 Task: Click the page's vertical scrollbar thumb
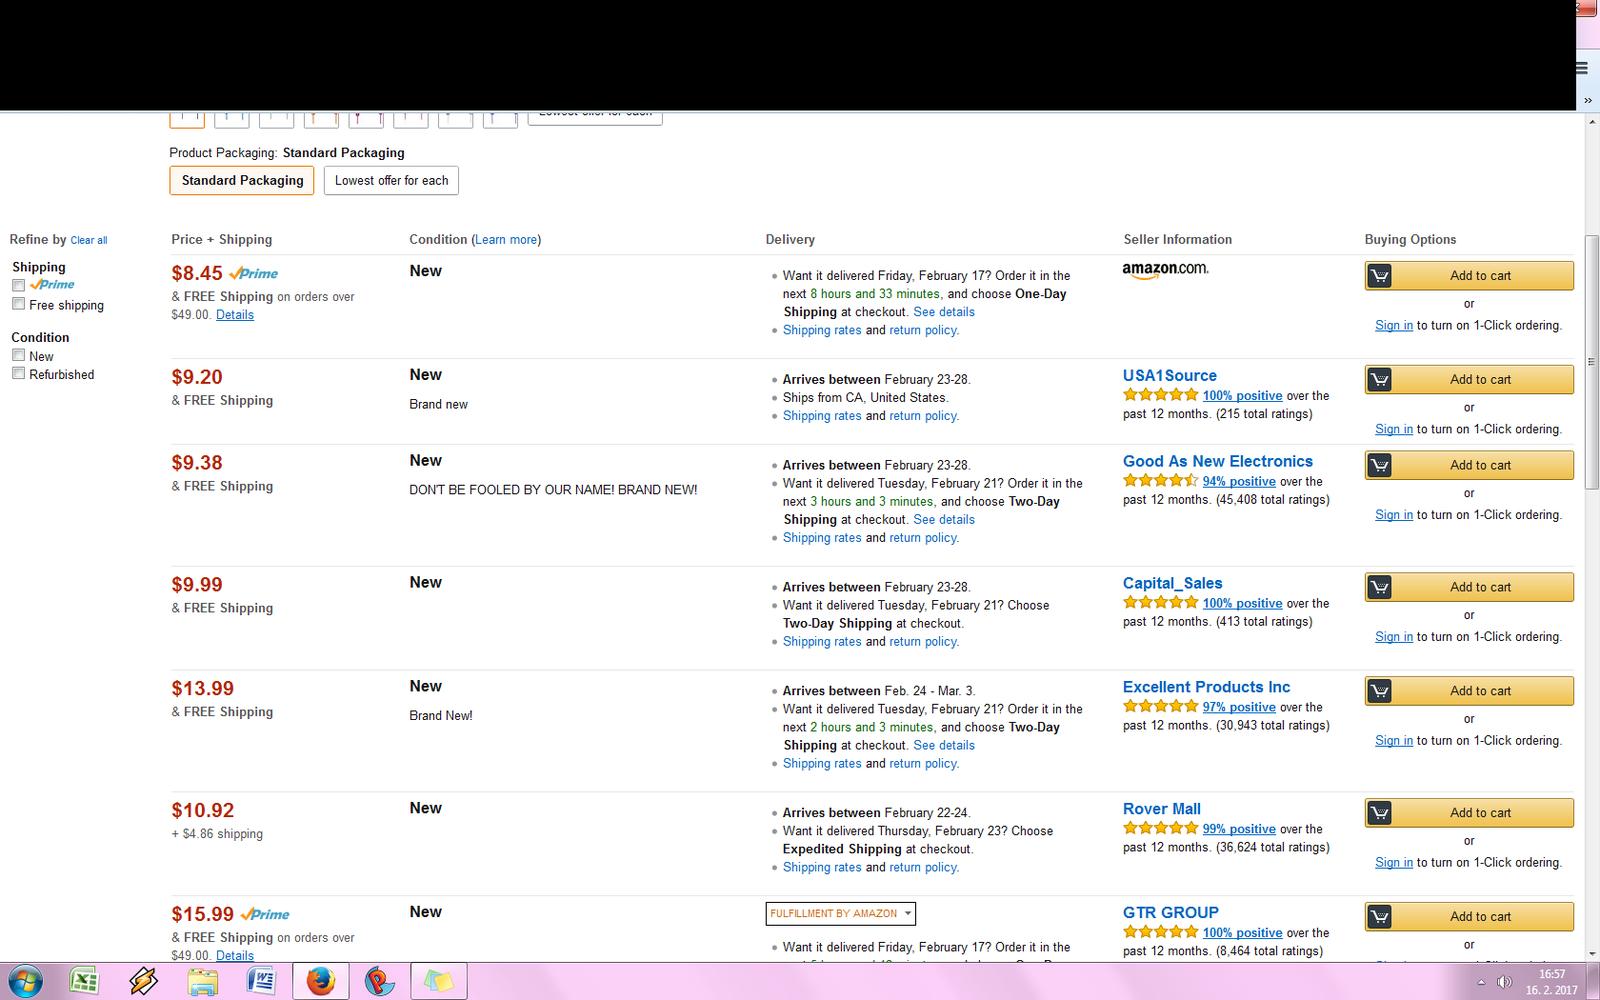pyautogui.click(x=1591, y=360)
